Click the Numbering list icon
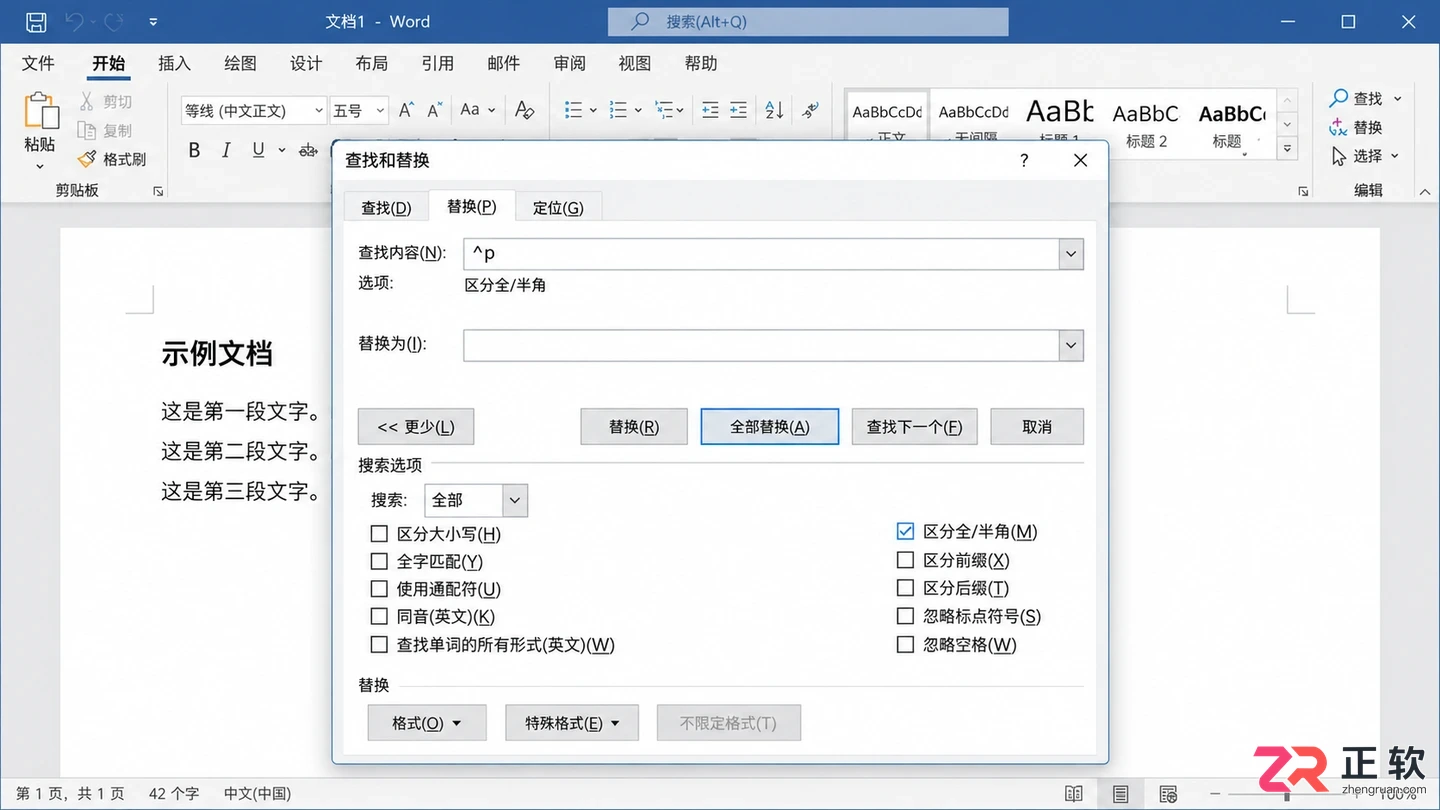This screenshot has height=810, width=1440. 618,110
